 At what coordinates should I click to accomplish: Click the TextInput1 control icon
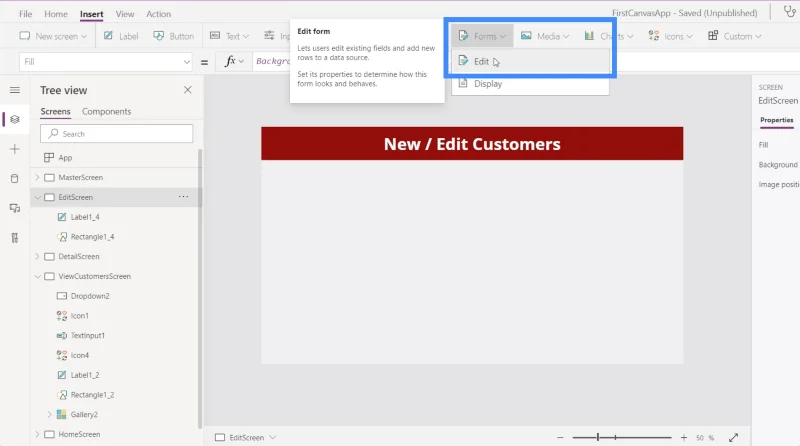(x=62, y=335)
